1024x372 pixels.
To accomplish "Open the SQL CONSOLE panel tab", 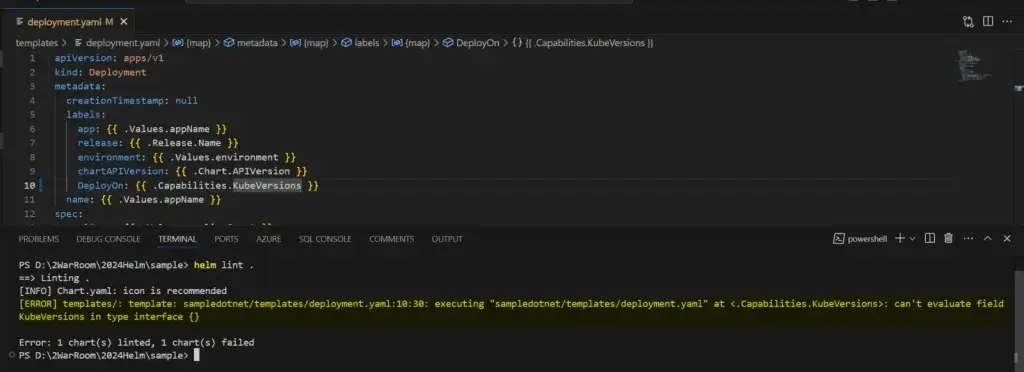I will (x=325, y=239).
